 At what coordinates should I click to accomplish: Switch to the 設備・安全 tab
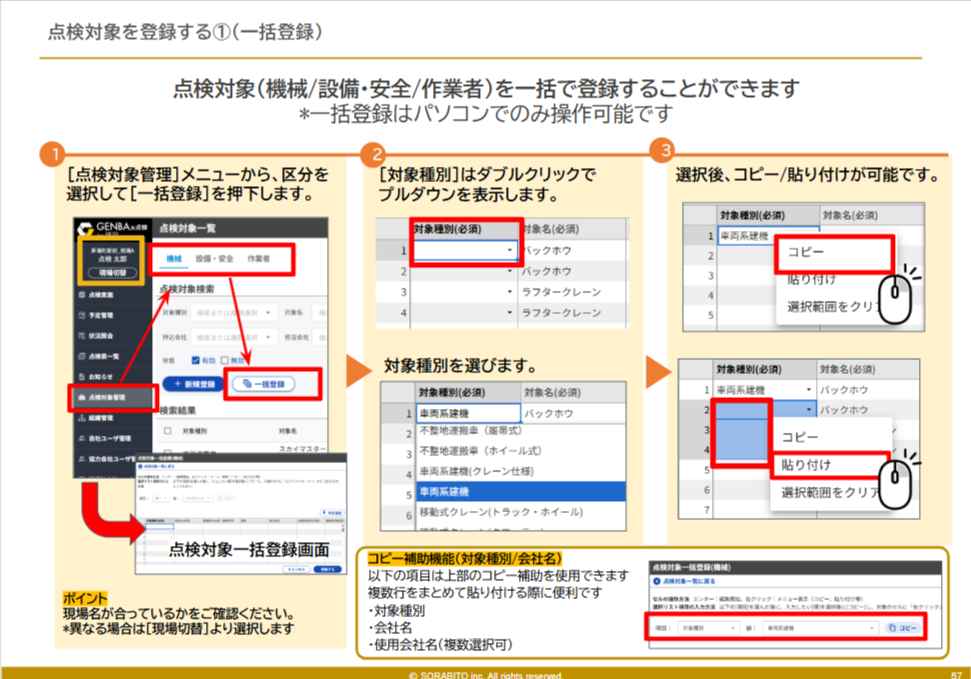[x=214, y=259]
